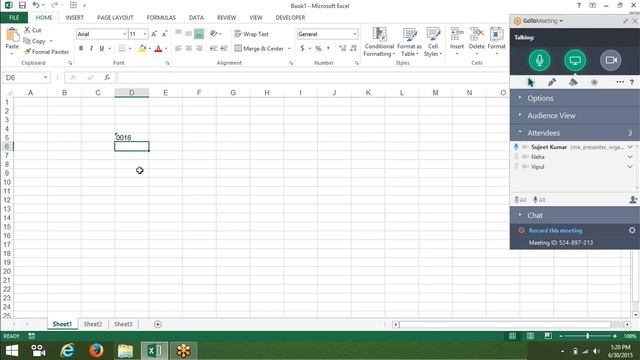Toggle GoToMeeting screen sharing button
The image size is (640, 360).
(575, 60)
